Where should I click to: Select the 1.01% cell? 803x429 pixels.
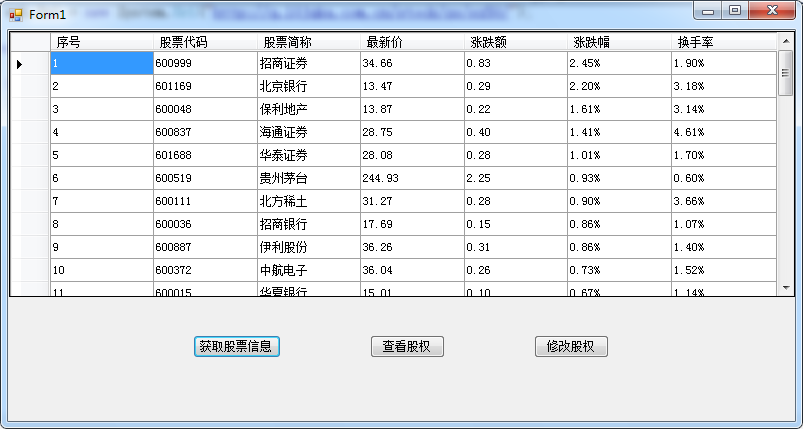(x=619, y=155)
